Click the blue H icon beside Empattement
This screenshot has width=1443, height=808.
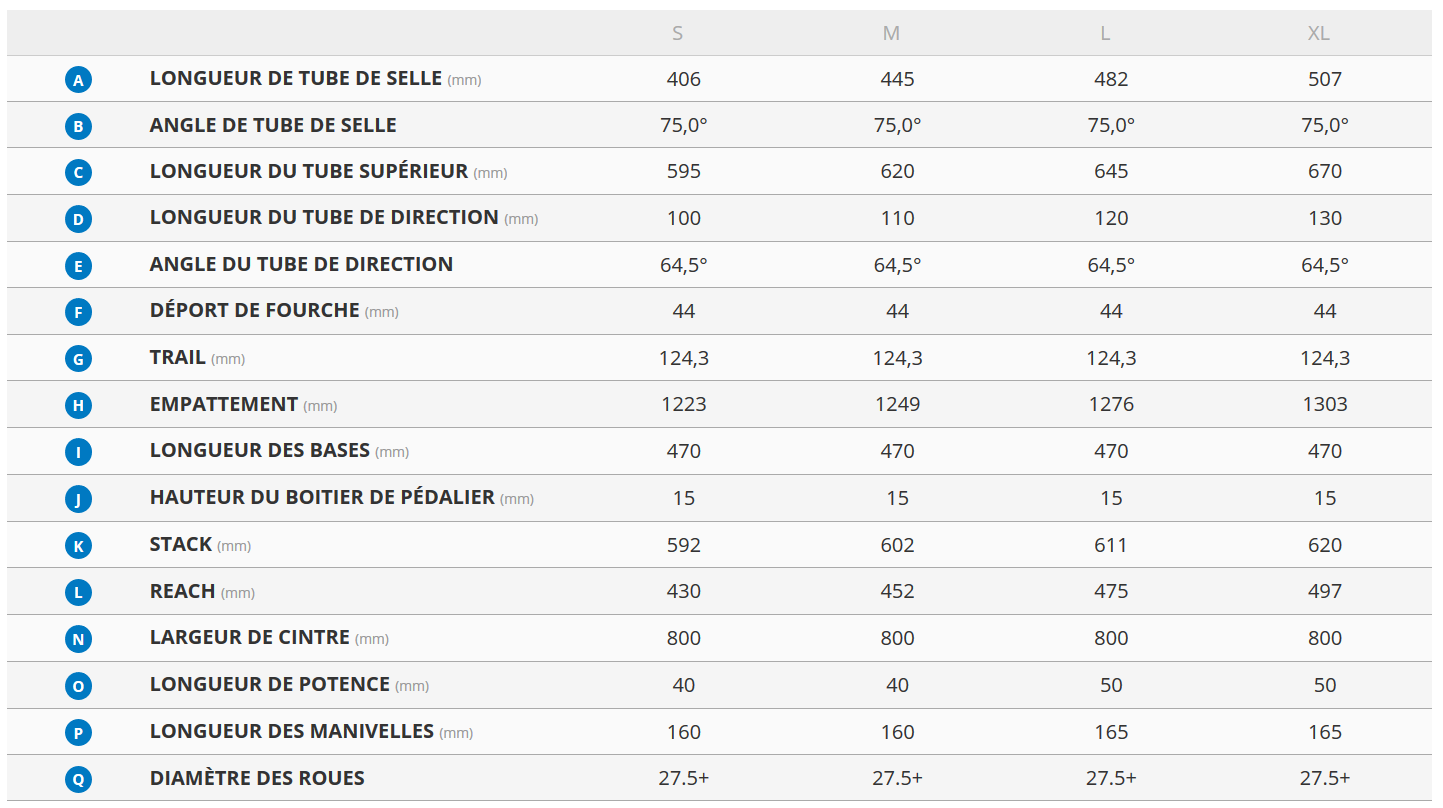click(78, 406)
